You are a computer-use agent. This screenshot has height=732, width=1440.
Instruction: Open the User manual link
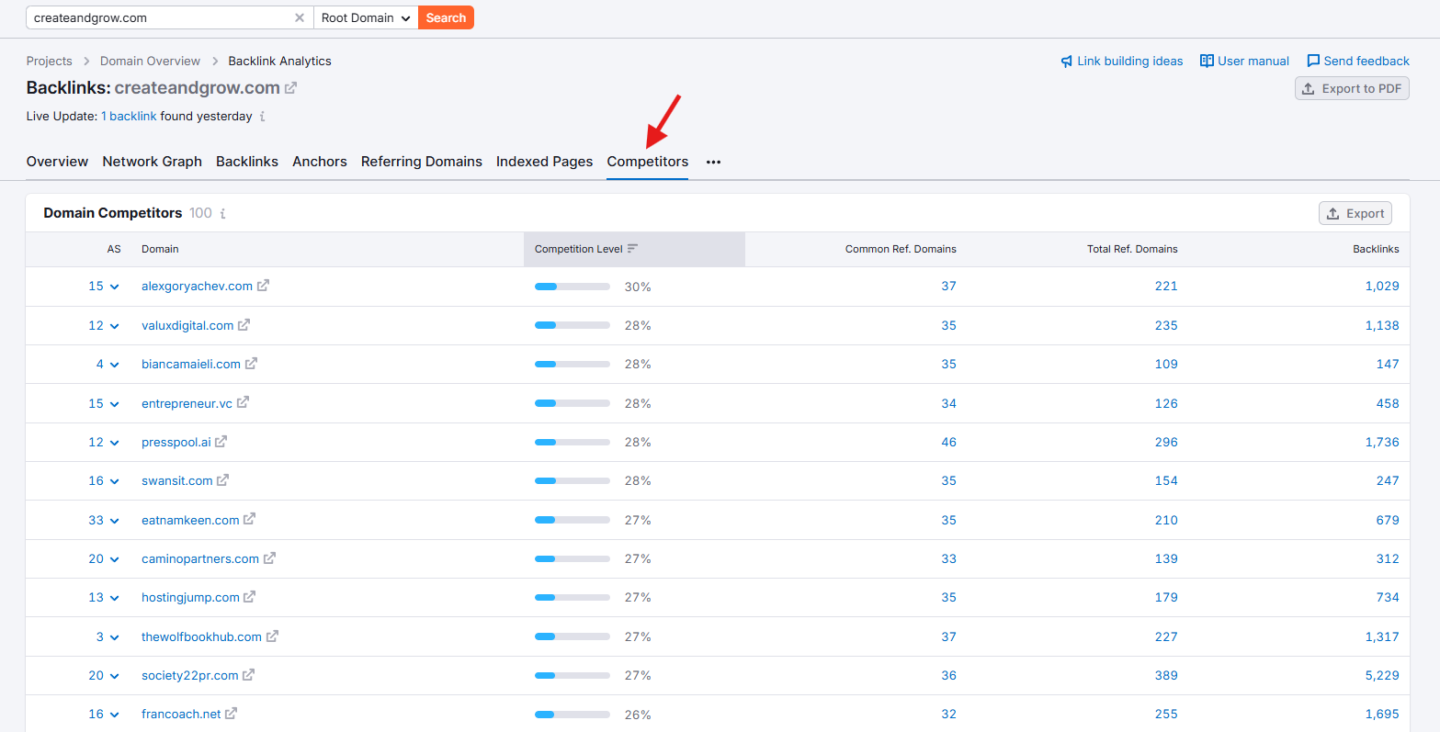pyautogui.click(x=1245, y=61)
